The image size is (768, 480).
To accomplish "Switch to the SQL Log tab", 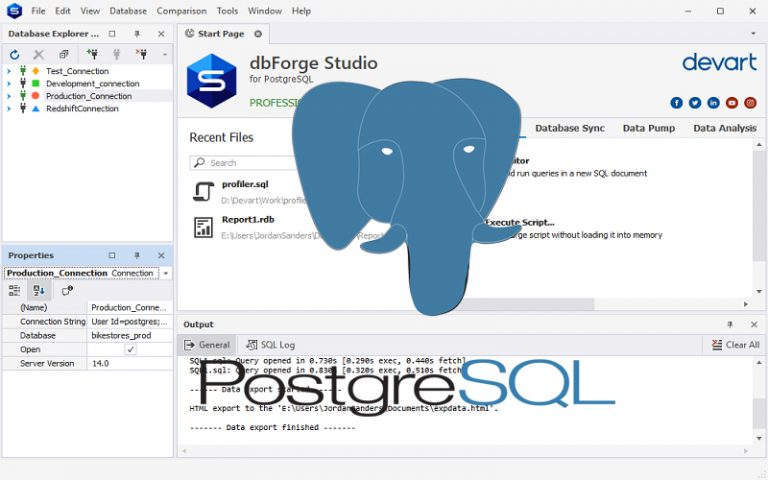I will [x=271, y=344].
